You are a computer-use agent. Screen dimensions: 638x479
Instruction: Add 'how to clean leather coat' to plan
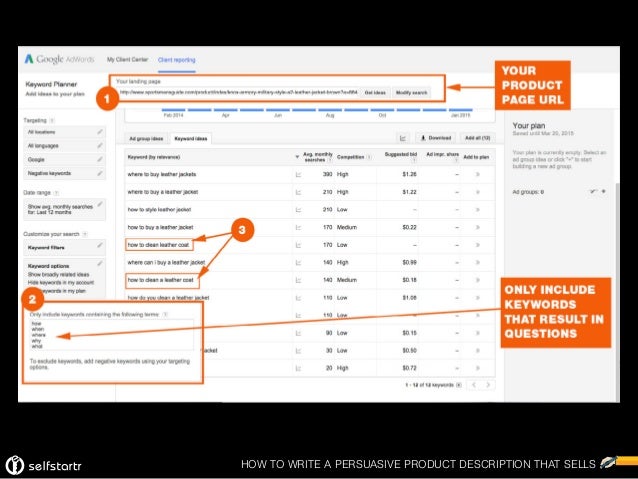478,245
